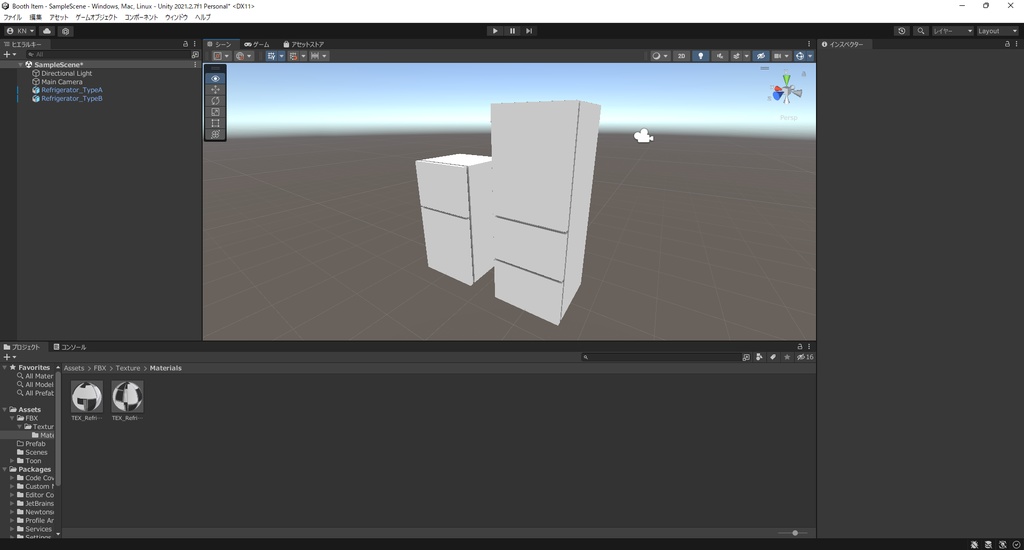Click the scene orientation gizmo
Screen dimensions: 1024x550
(786, 91)
